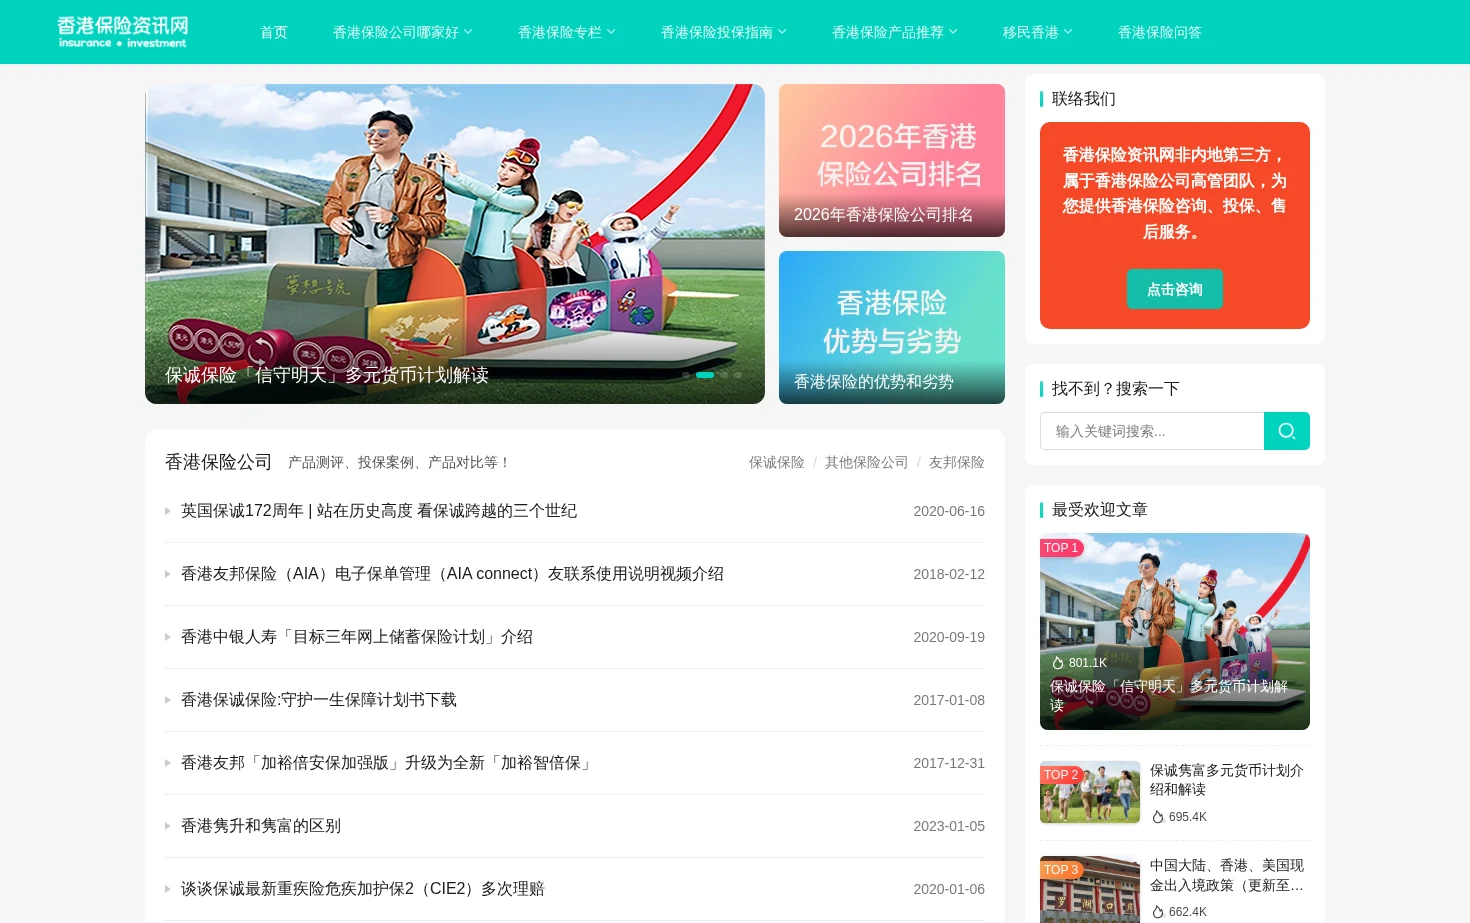1470x923 pixels.
Task: Click 联络我们 sidebar heading
Action: (1084, 99)
